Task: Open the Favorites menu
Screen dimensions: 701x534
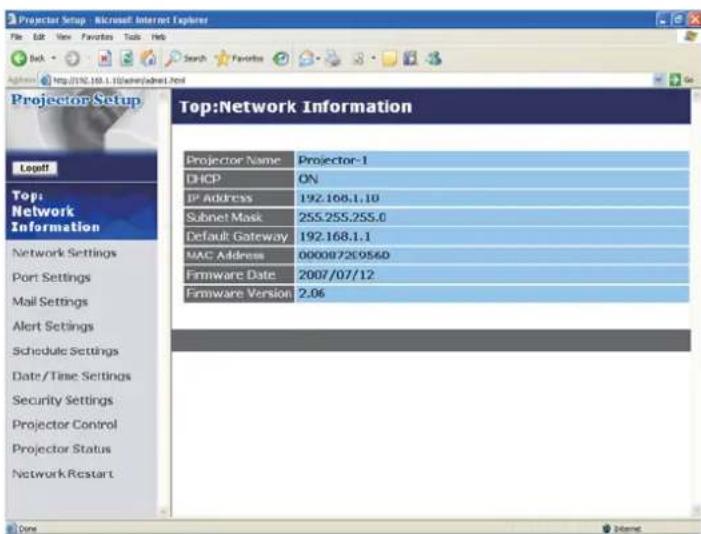Action: (97, 37)
